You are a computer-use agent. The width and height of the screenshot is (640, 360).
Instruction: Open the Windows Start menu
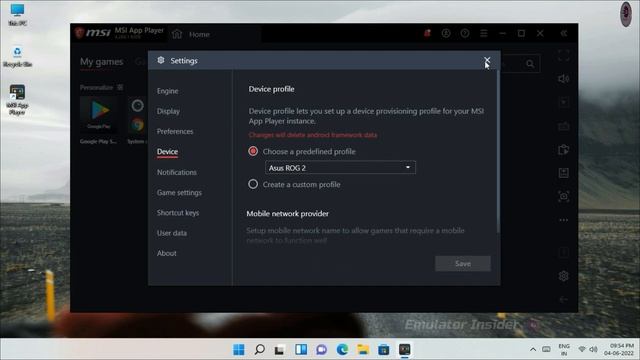pyautogui.click(x=239, y=349)
